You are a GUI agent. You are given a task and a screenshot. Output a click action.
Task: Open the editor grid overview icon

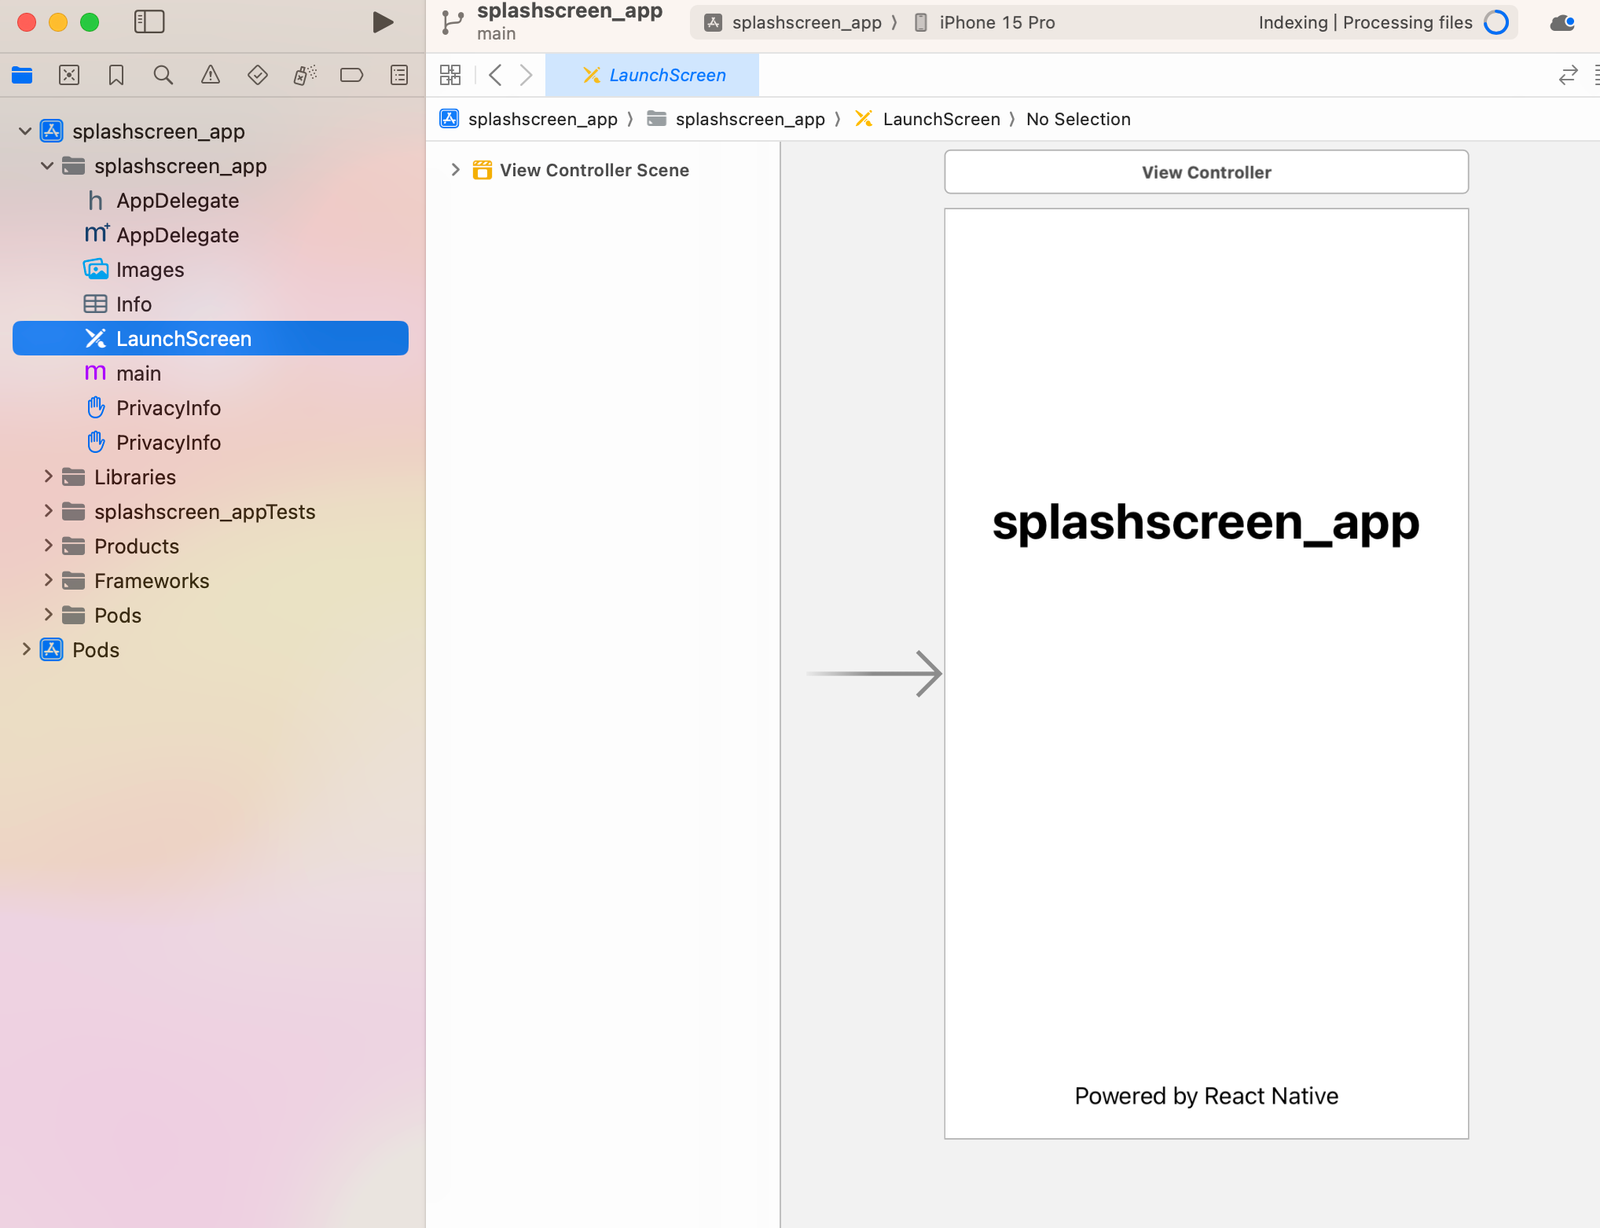(x=450, y=74)
